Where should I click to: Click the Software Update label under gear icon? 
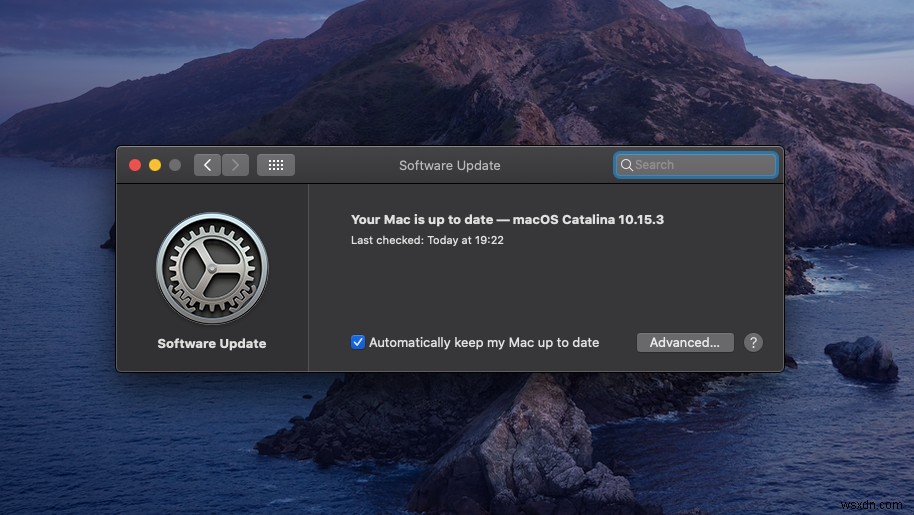coord(212,344)
